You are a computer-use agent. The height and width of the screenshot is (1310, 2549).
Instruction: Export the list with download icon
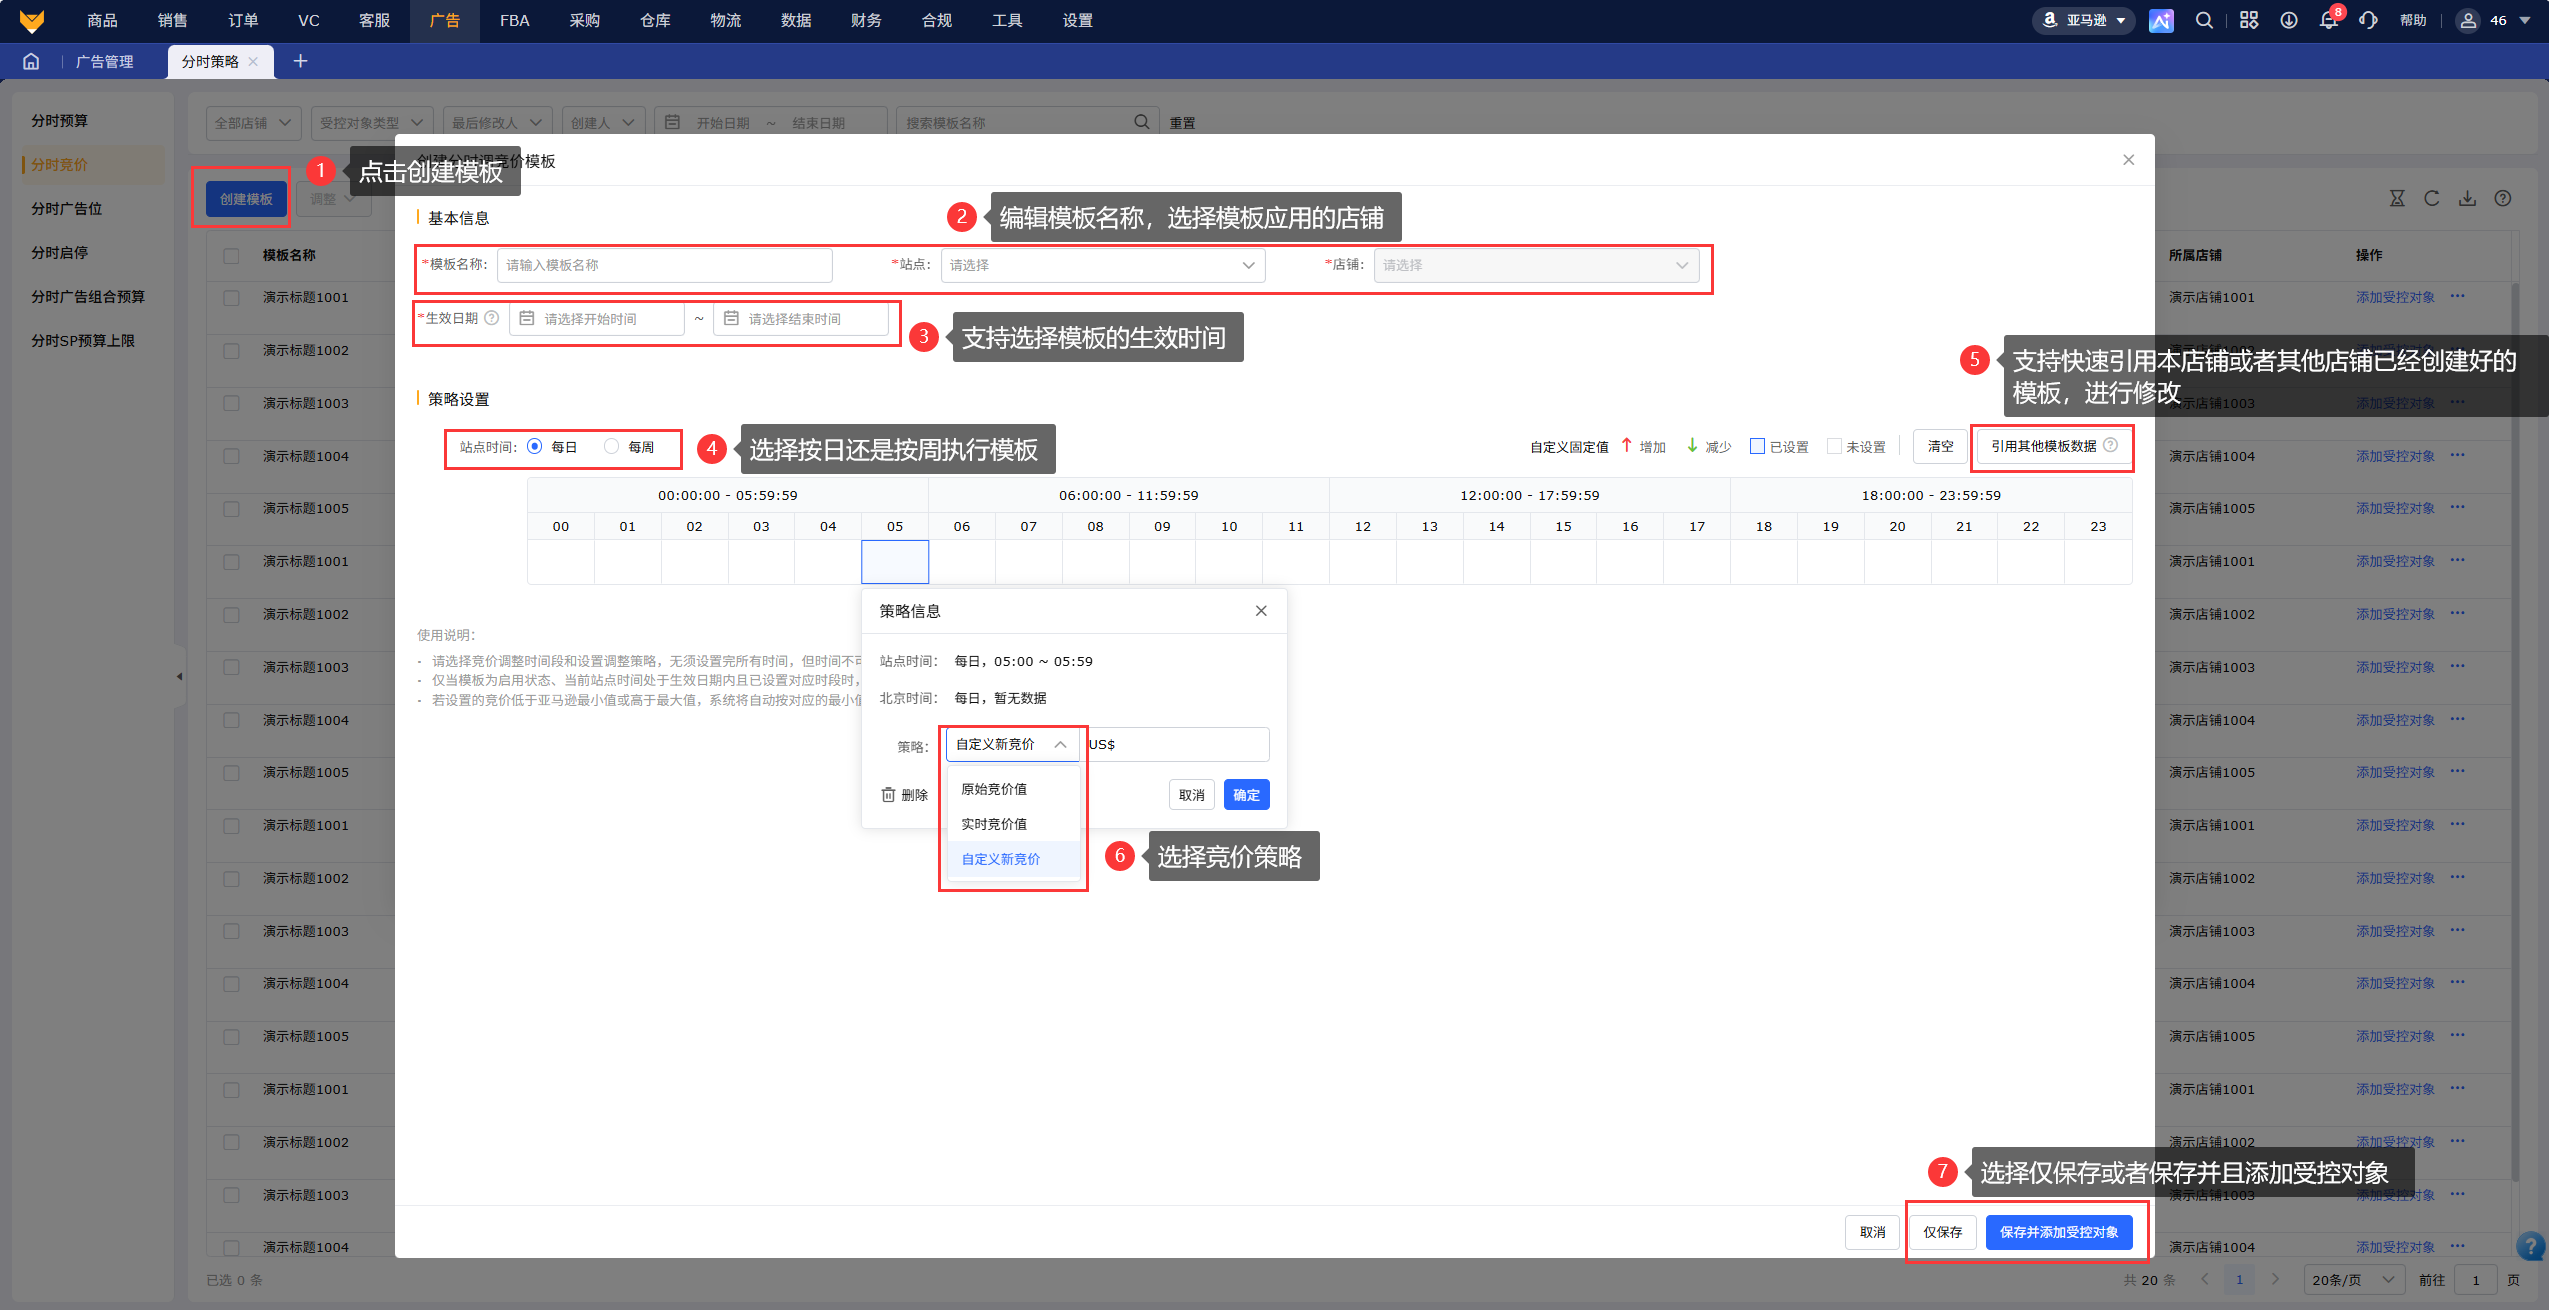pyautogui.click(x=2468, y=198)
